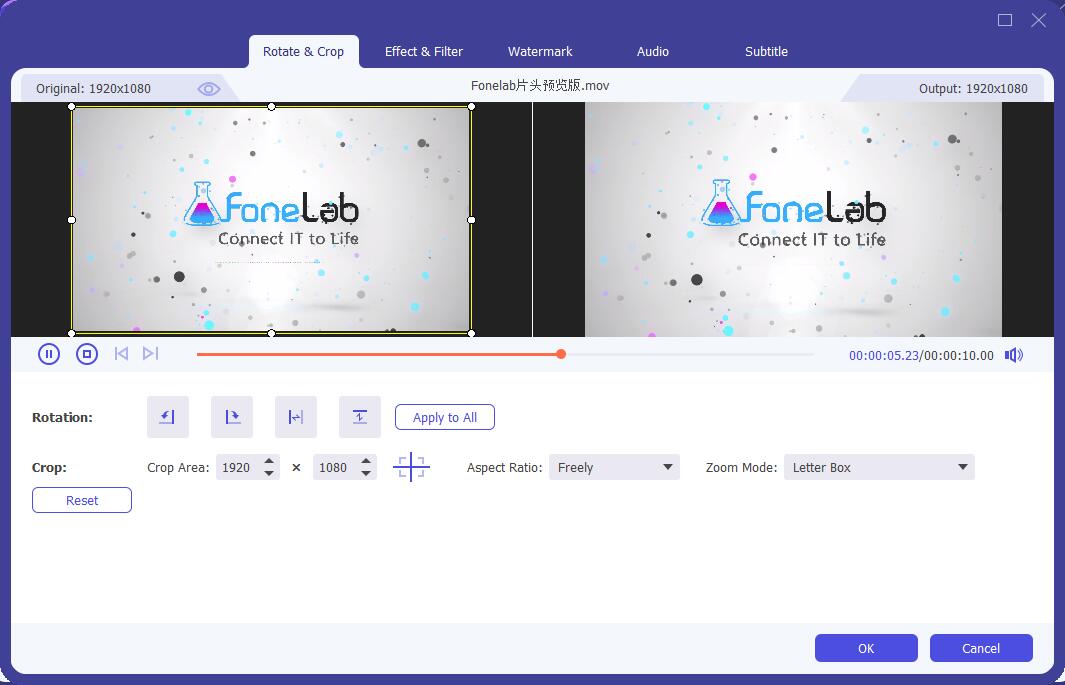Cancel the edit dialog
1065x685 pixels.
[981, 648]
